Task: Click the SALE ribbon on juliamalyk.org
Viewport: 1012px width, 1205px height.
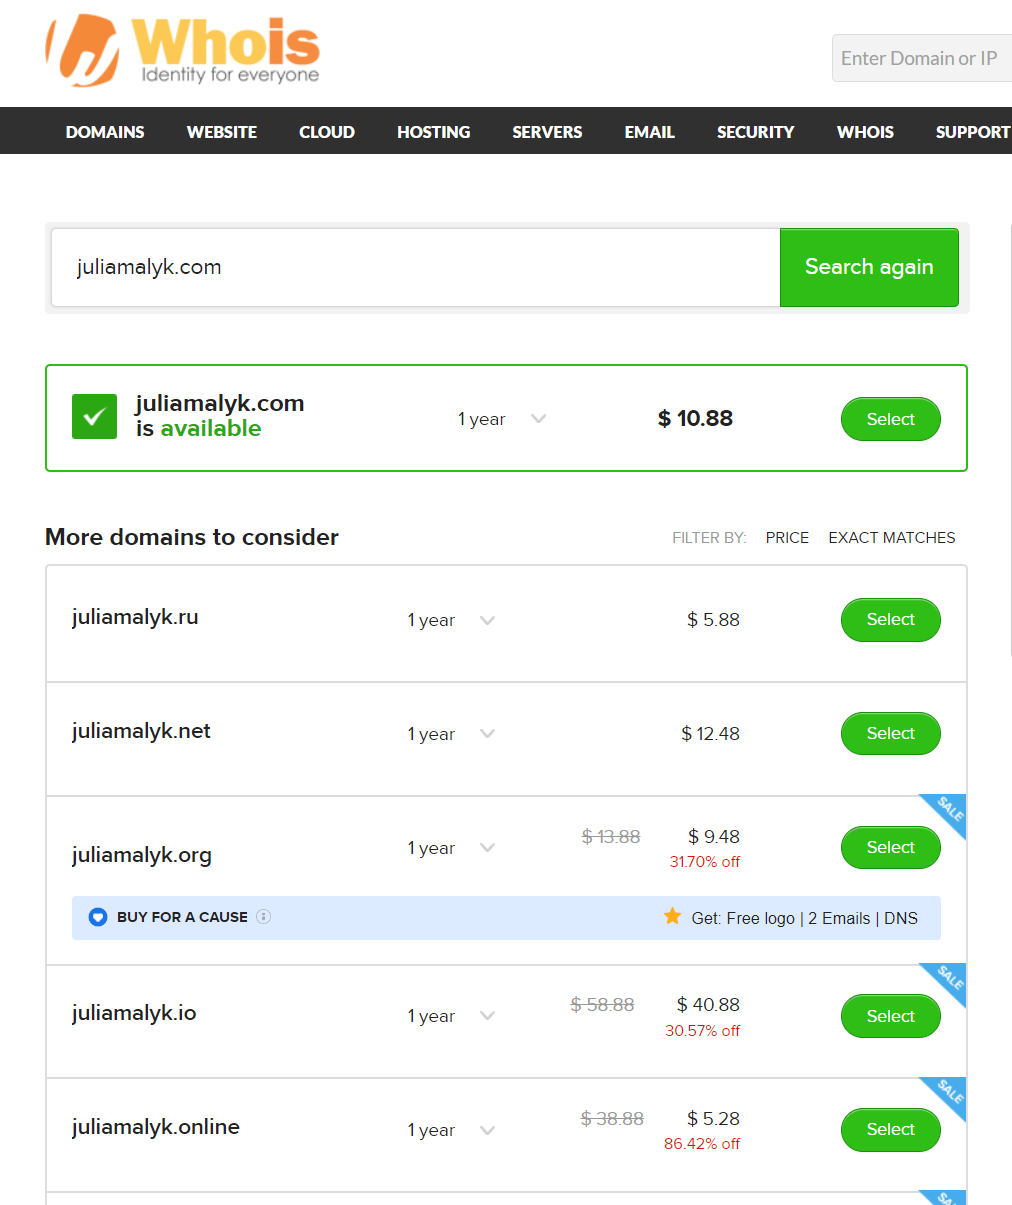Action: tap(947, 813)
